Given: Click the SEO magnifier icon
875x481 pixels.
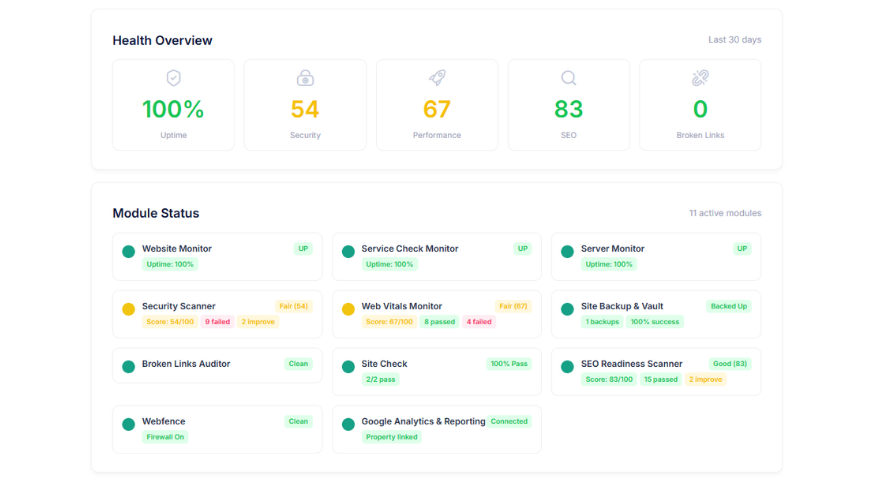Looking at the screenshot, I should 569,78.
